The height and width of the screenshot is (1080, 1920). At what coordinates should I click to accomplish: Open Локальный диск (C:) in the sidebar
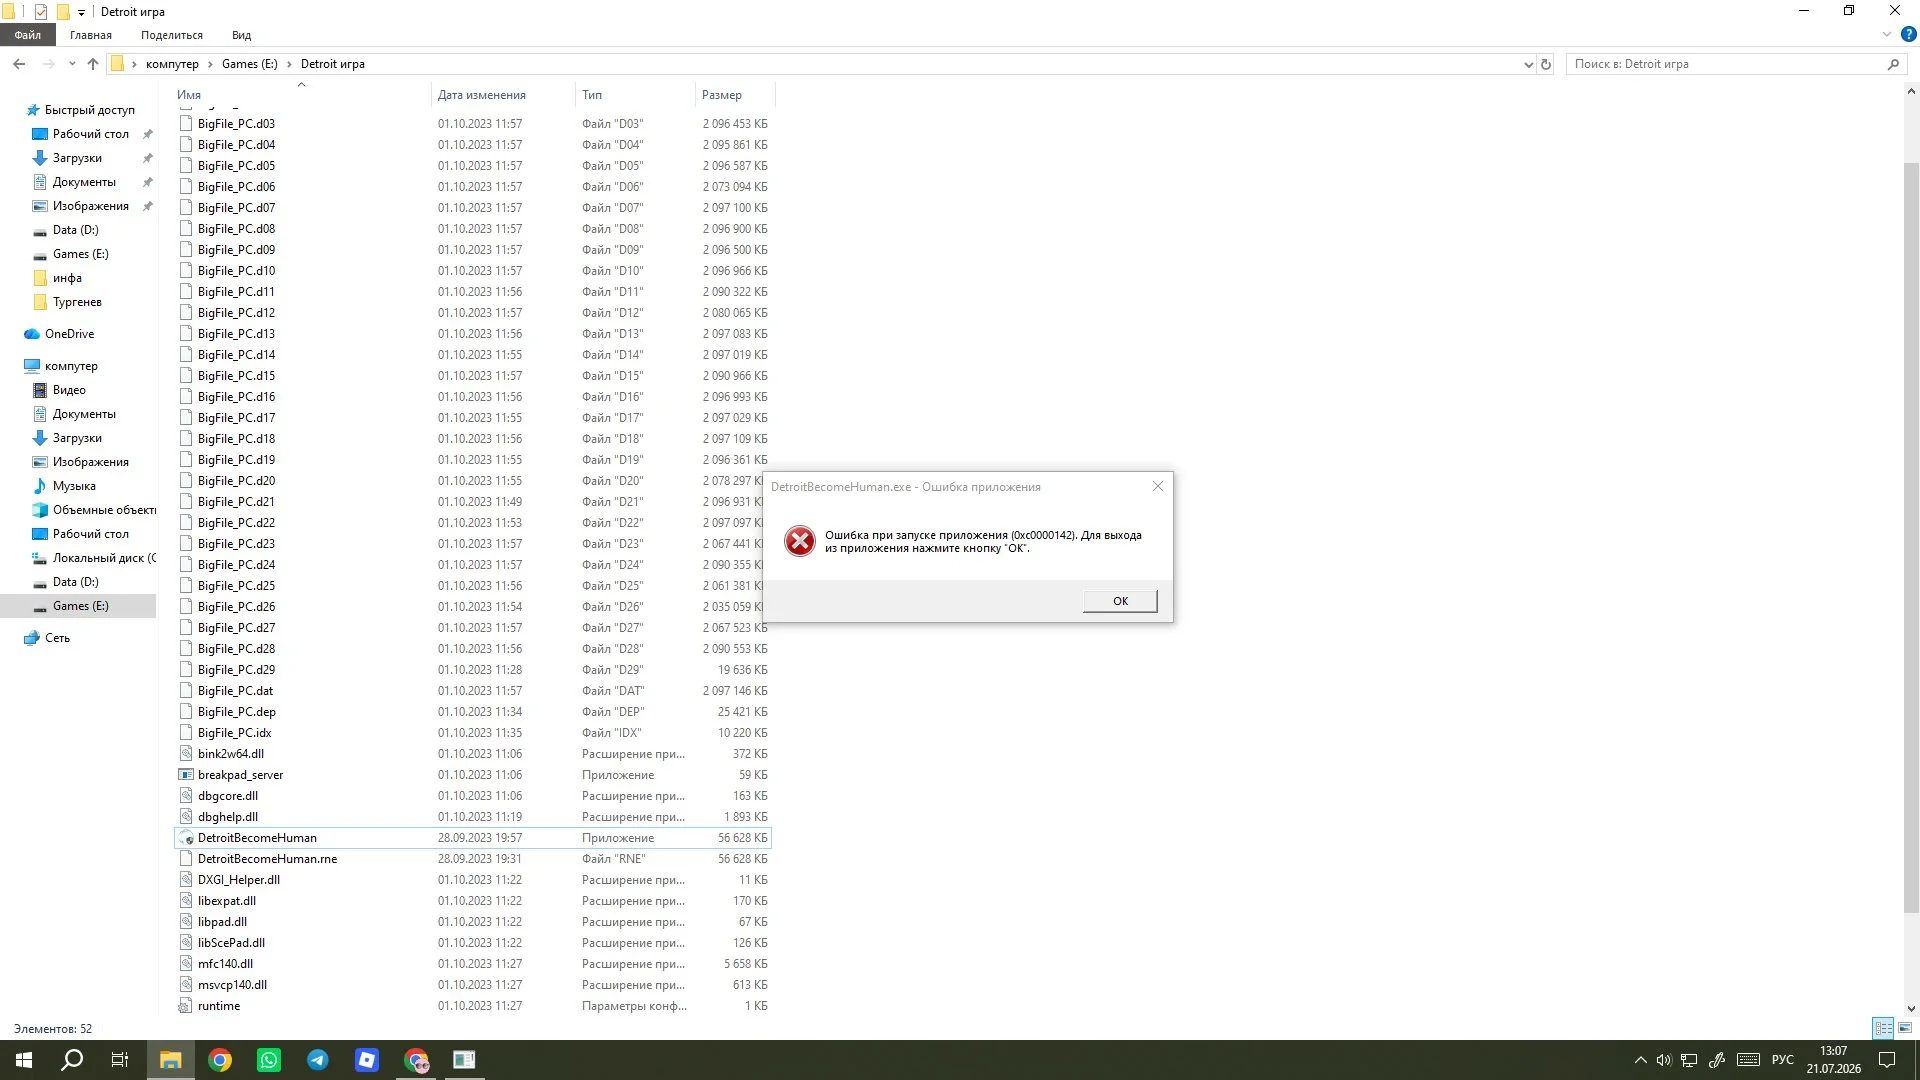104,558
